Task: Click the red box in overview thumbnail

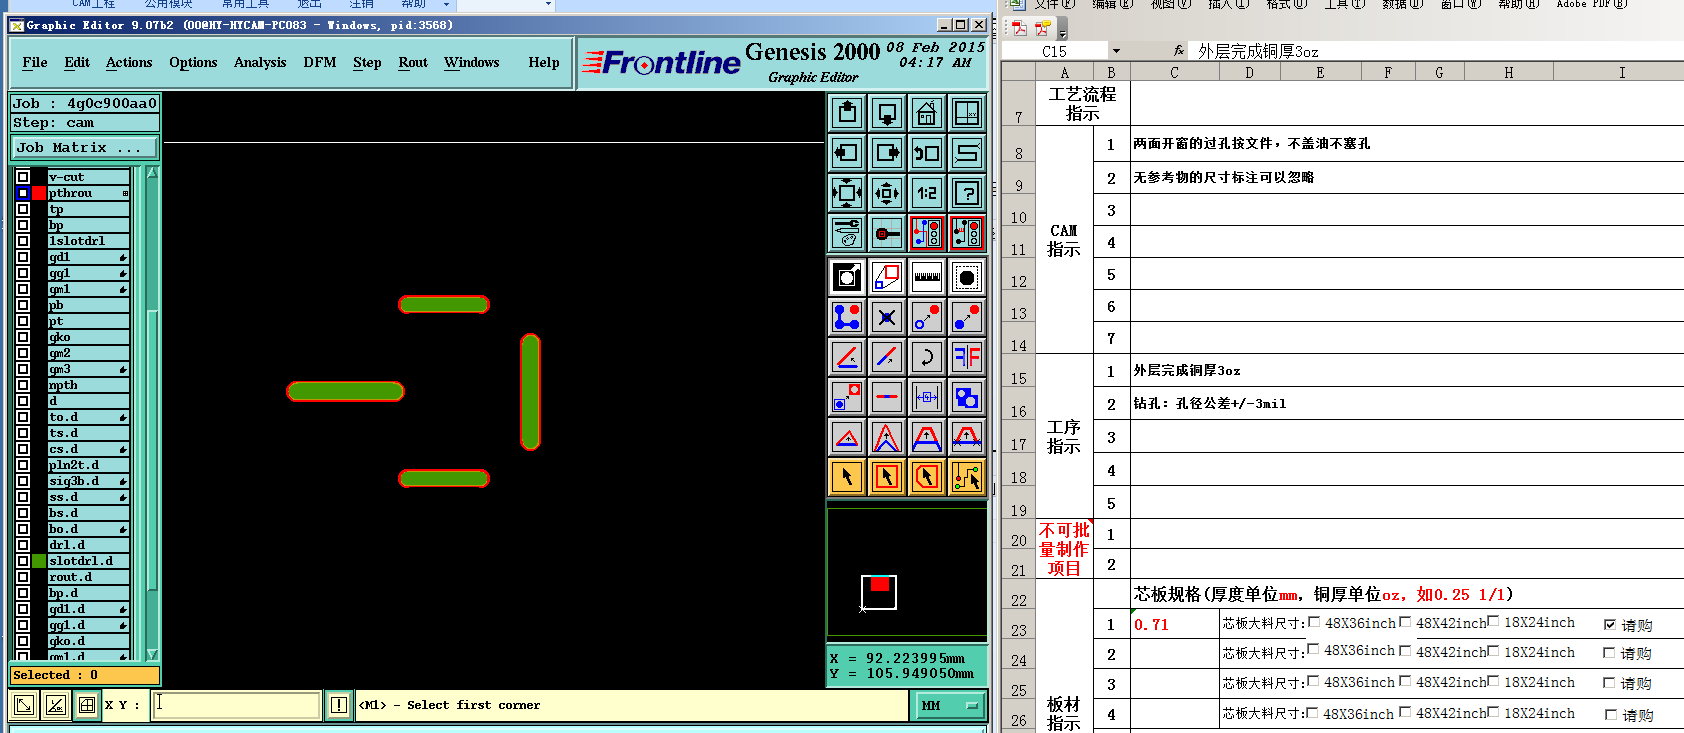Action: click(880, 584)
